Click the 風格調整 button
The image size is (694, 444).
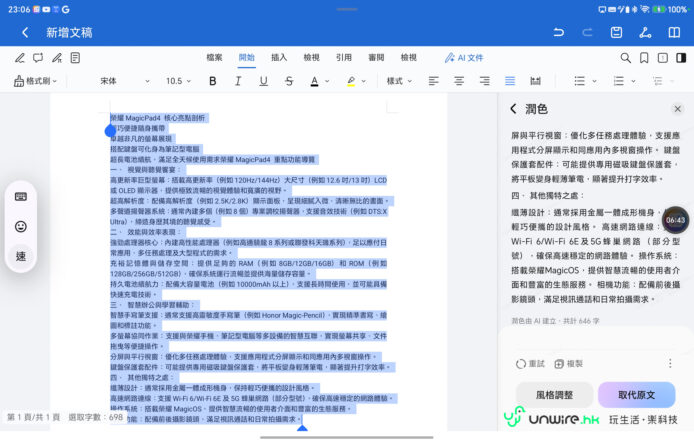[555, 395]
